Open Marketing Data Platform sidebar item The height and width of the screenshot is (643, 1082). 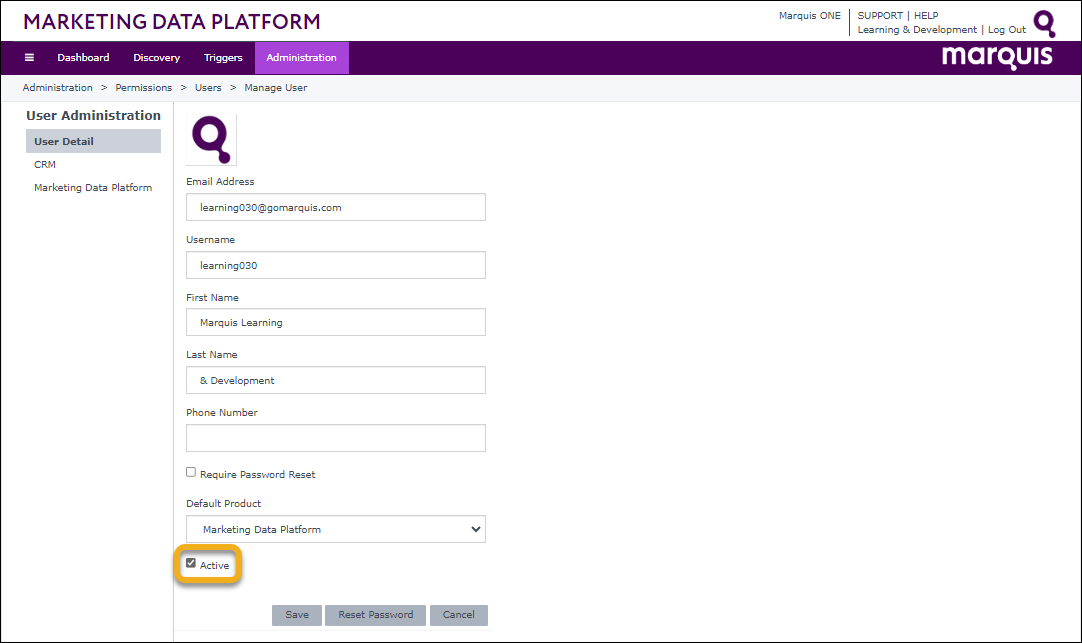click(93, 188)
